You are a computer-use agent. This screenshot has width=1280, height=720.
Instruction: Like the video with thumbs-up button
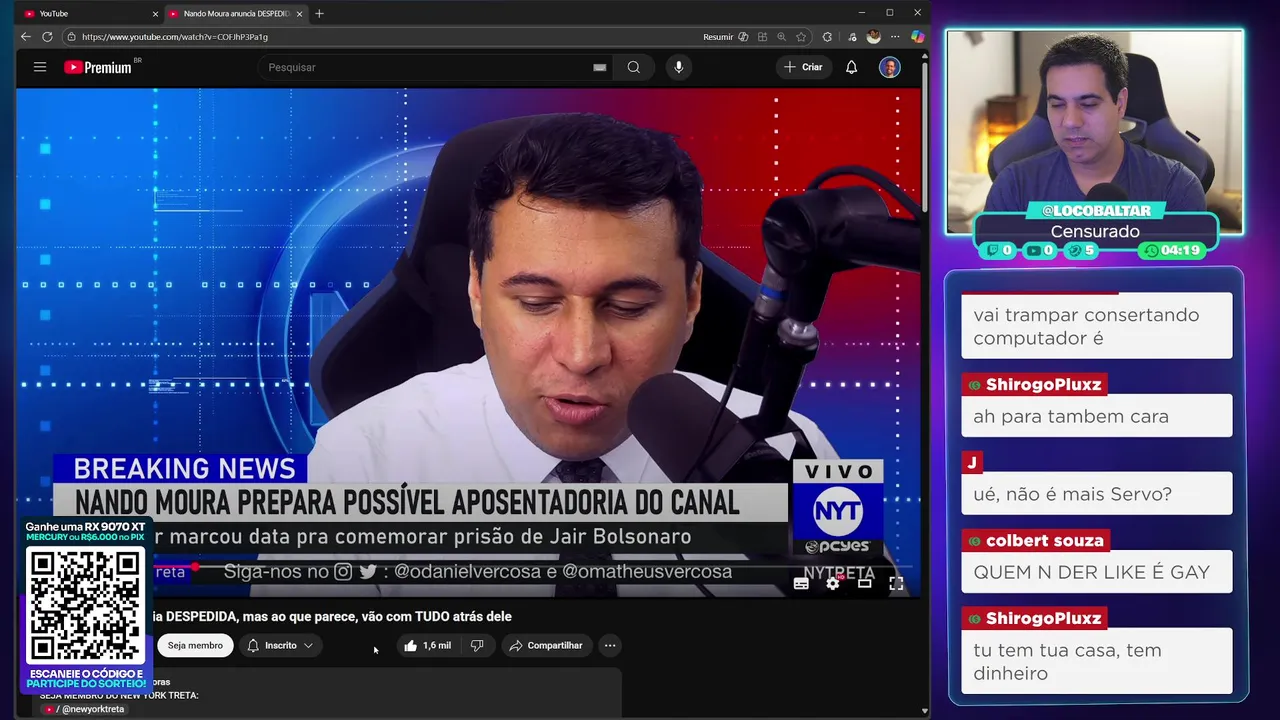[x=428, y=646]
